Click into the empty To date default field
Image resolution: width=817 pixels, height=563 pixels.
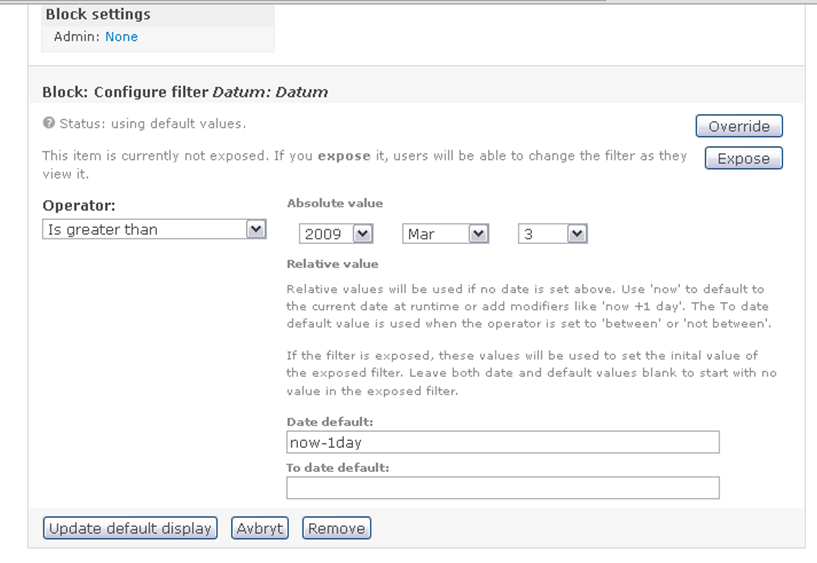point(503,488)
